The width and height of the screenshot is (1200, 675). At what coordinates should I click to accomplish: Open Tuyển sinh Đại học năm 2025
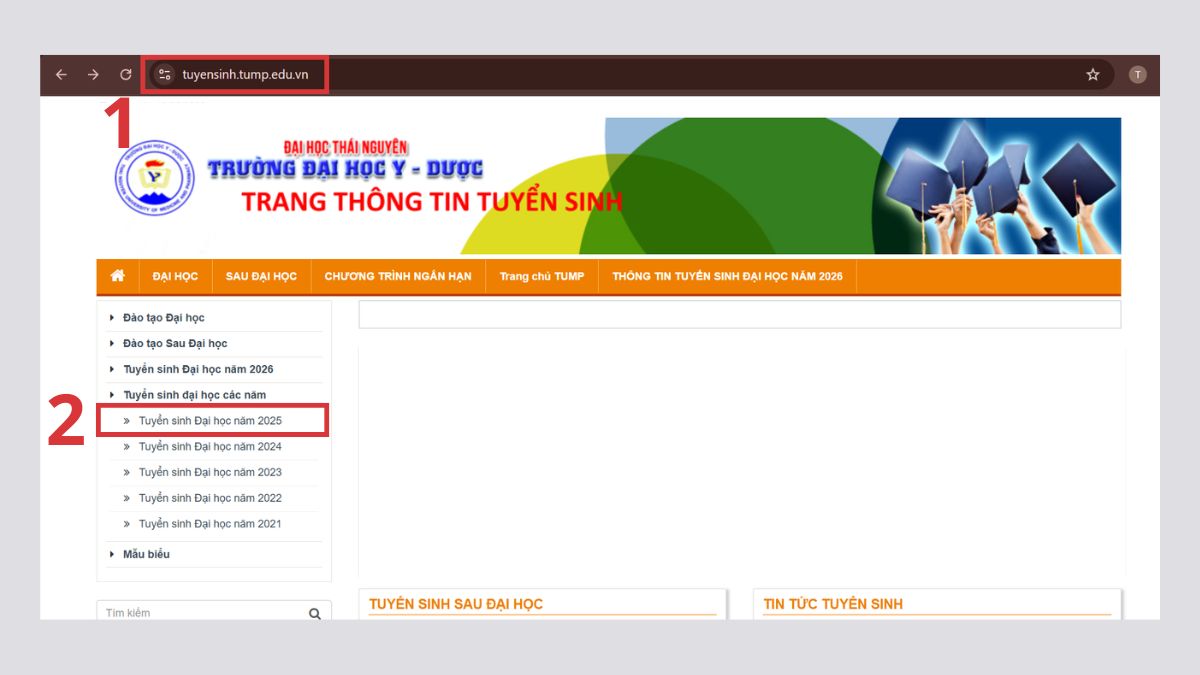tap(210, 421)
